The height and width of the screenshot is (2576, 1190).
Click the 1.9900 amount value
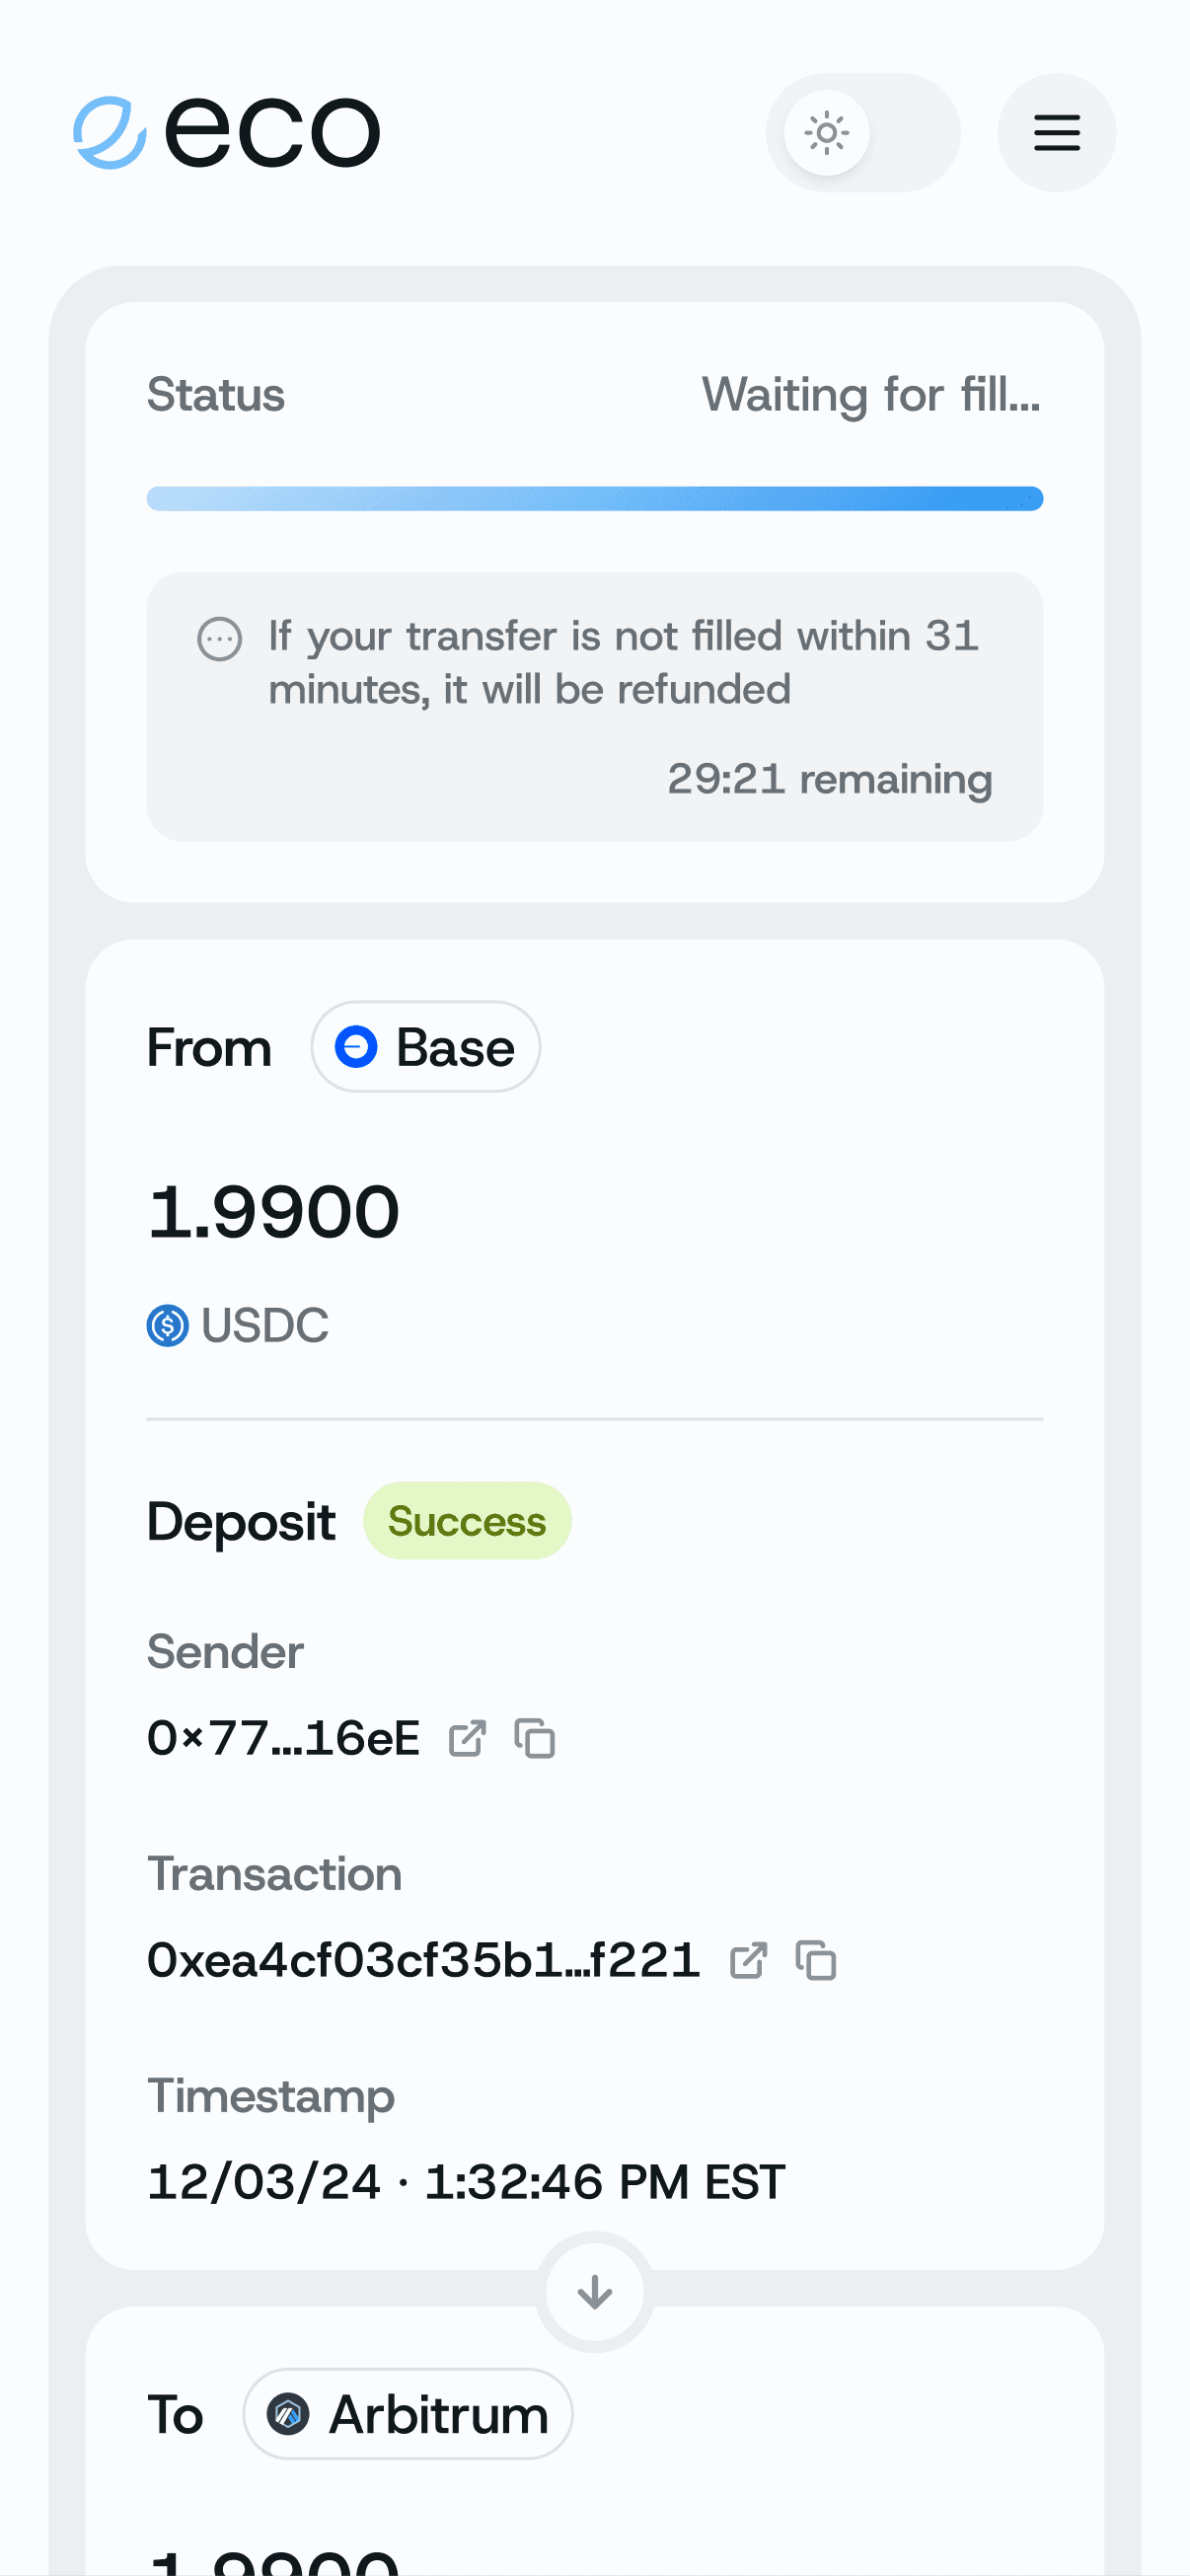274,1212
